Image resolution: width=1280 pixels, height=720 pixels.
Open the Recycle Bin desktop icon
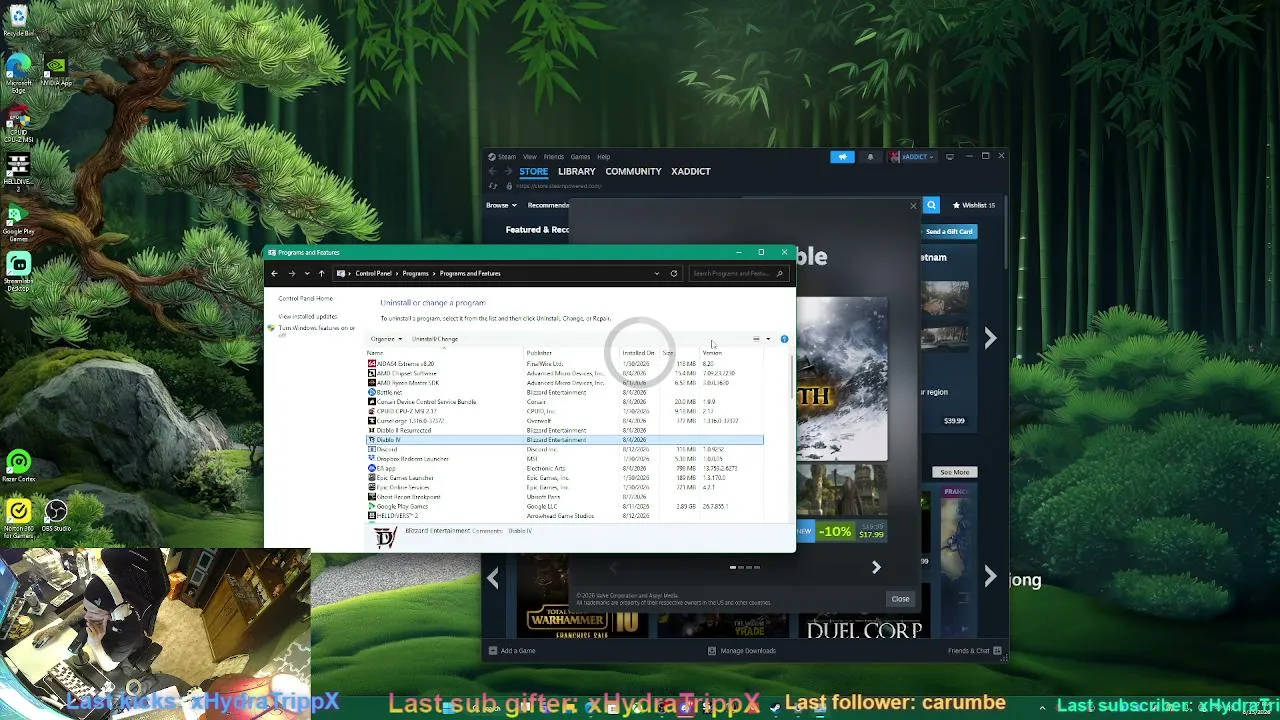tap(18, 20)
